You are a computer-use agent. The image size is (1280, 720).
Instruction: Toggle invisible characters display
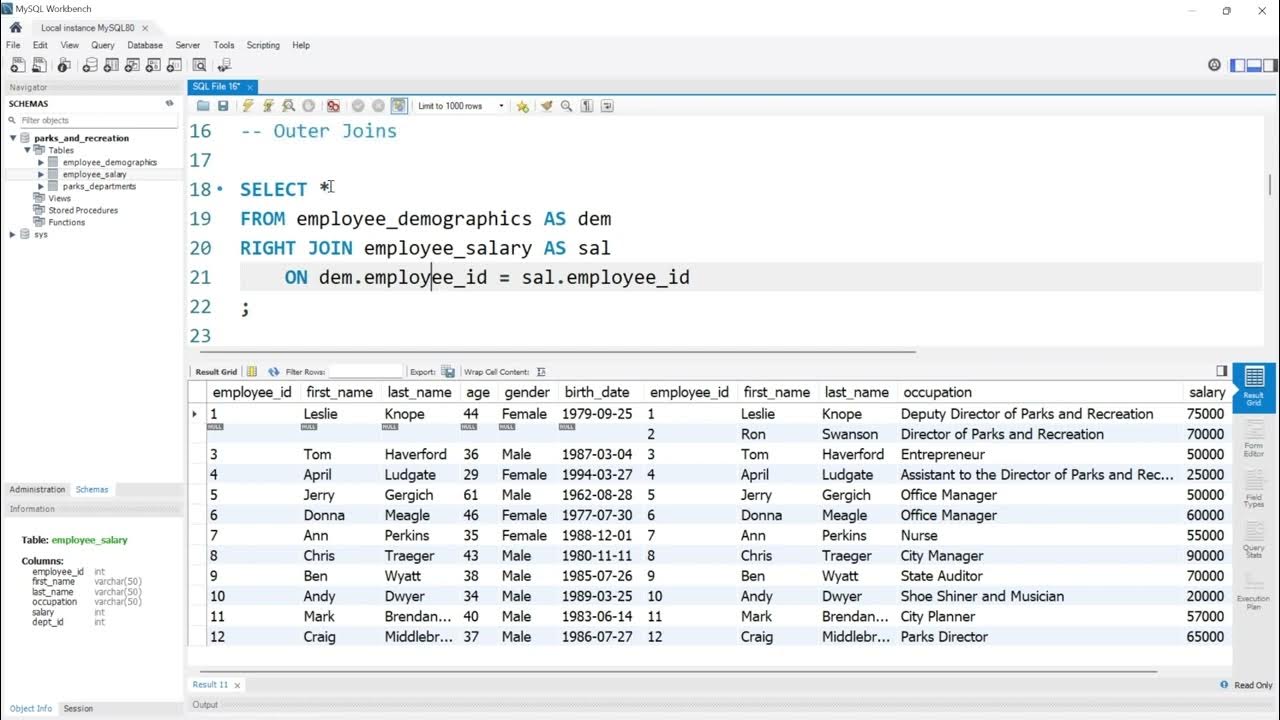[587, 106]
